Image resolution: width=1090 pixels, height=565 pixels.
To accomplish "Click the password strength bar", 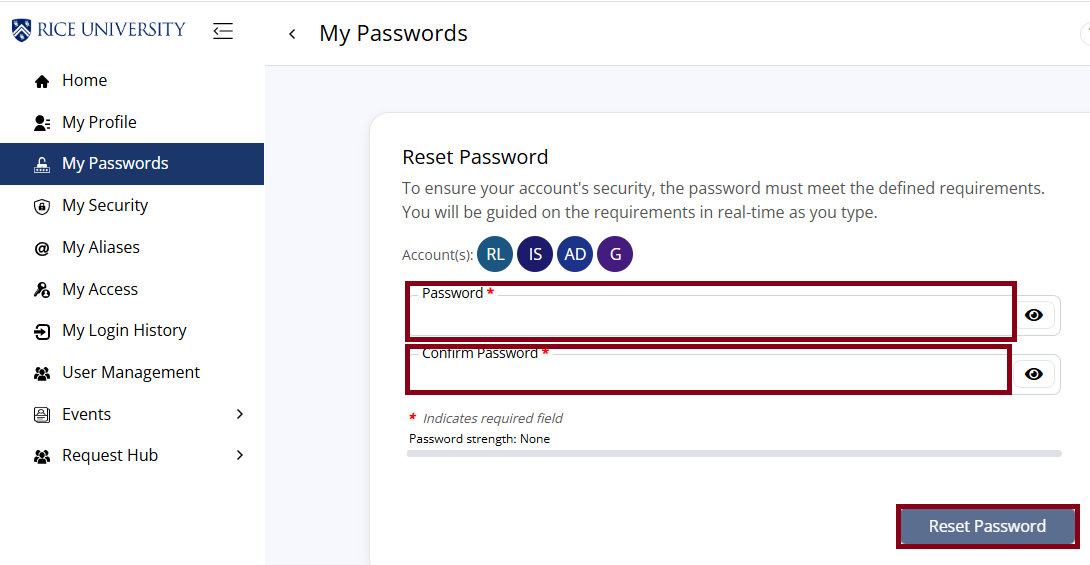I will [734, 454].
